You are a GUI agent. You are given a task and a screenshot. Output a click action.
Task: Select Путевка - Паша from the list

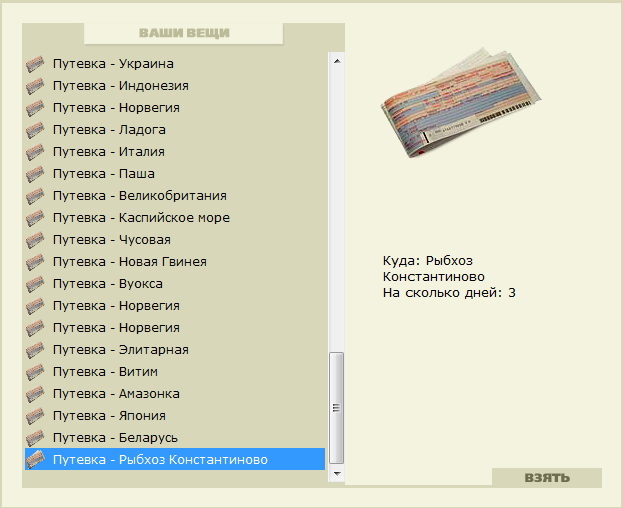click(x=175, y=174)
